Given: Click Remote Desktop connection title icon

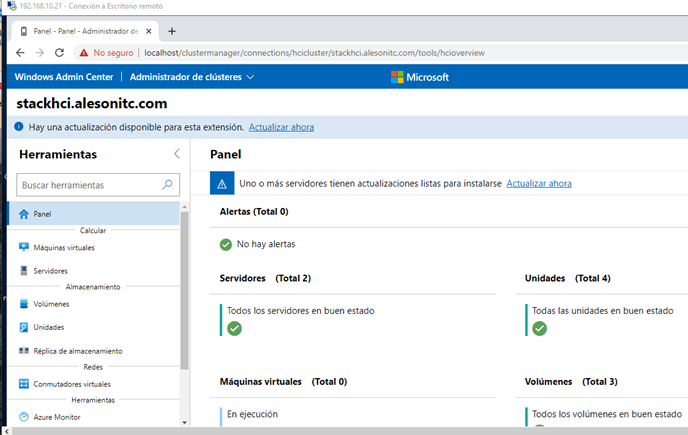Looking at the screenshot, I should point(12,6).
